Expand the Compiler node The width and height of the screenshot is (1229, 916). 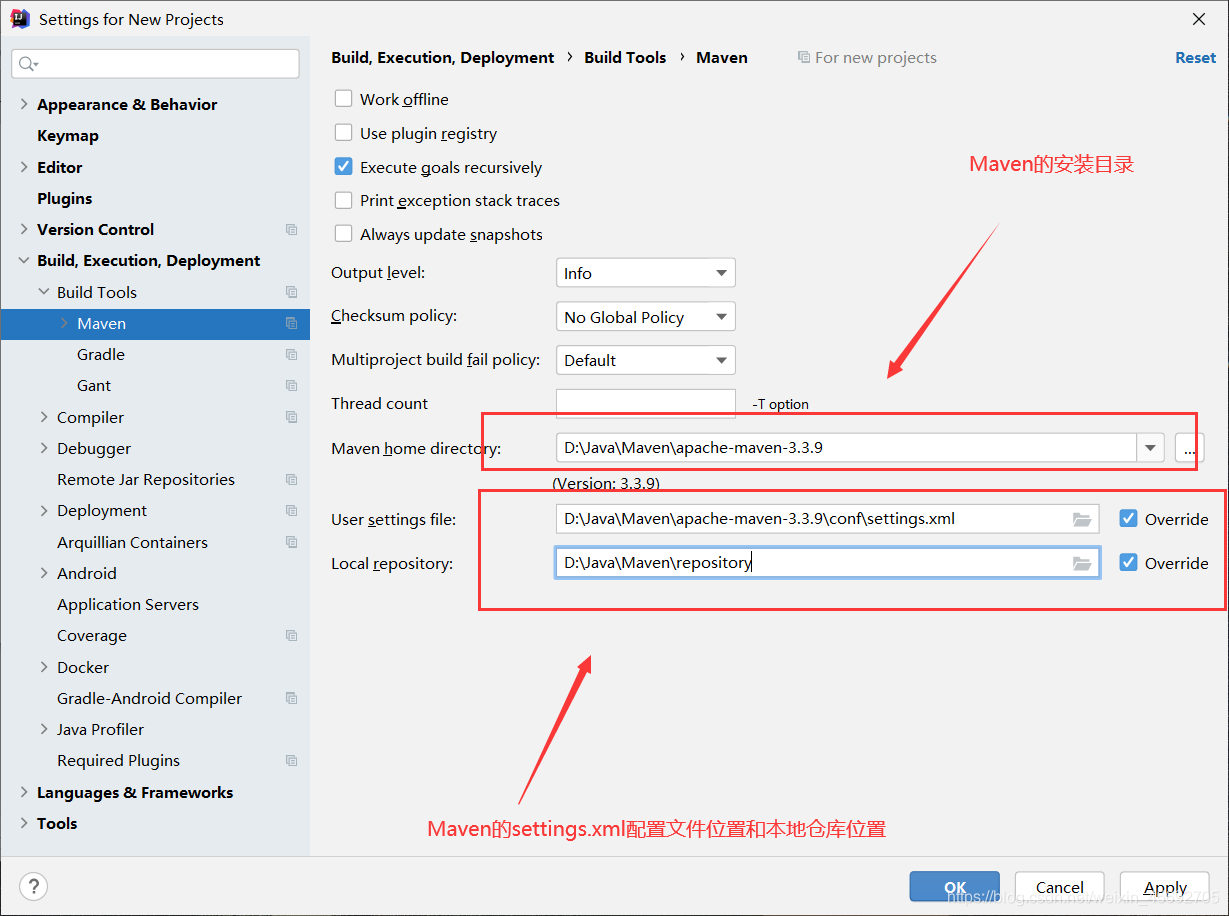(44, 417)
